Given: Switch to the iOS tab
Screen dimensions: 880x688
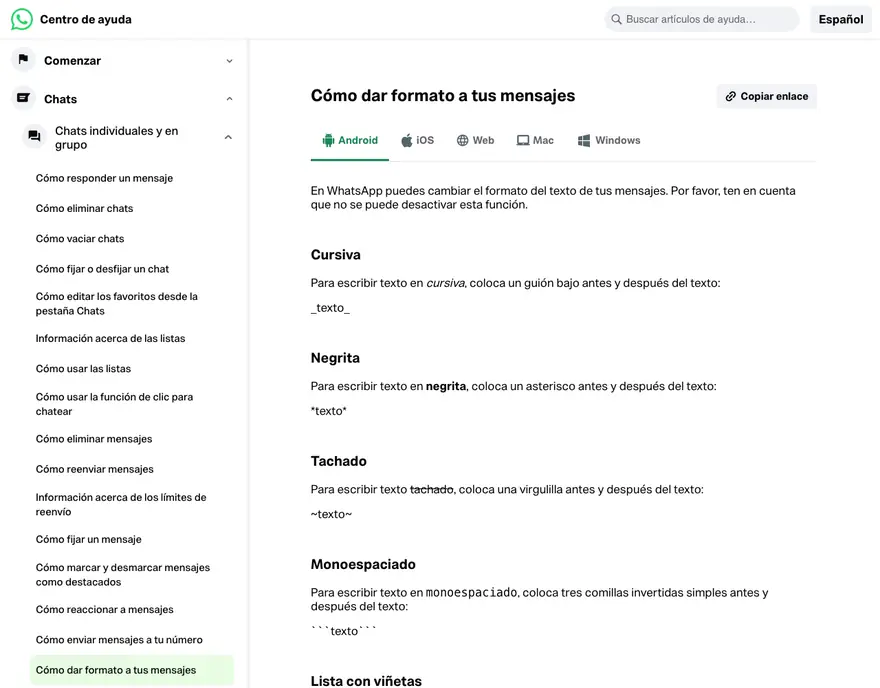Looking at the screenshot, I should (x=418, y=140).
